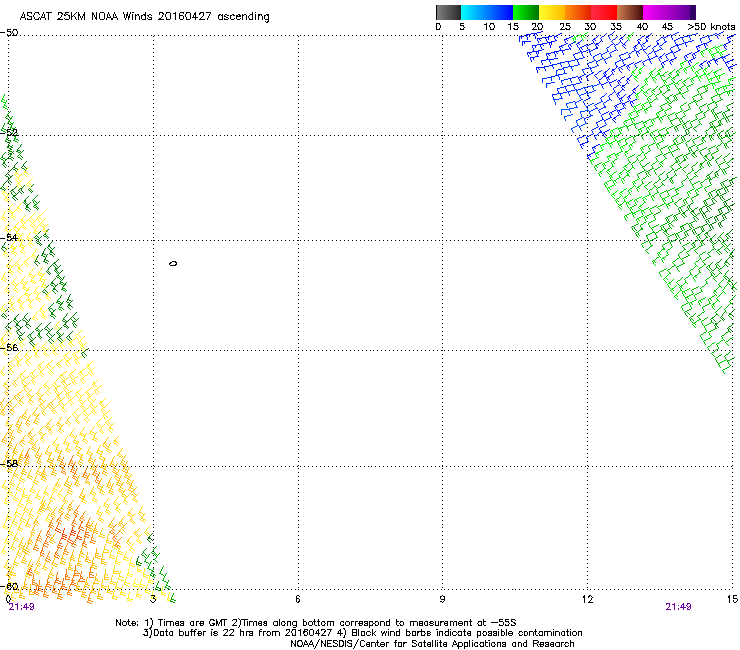Click the "25" legend scale label
Image resolution: width=740 pixels, height=650 pixels.
coord(565,27)
